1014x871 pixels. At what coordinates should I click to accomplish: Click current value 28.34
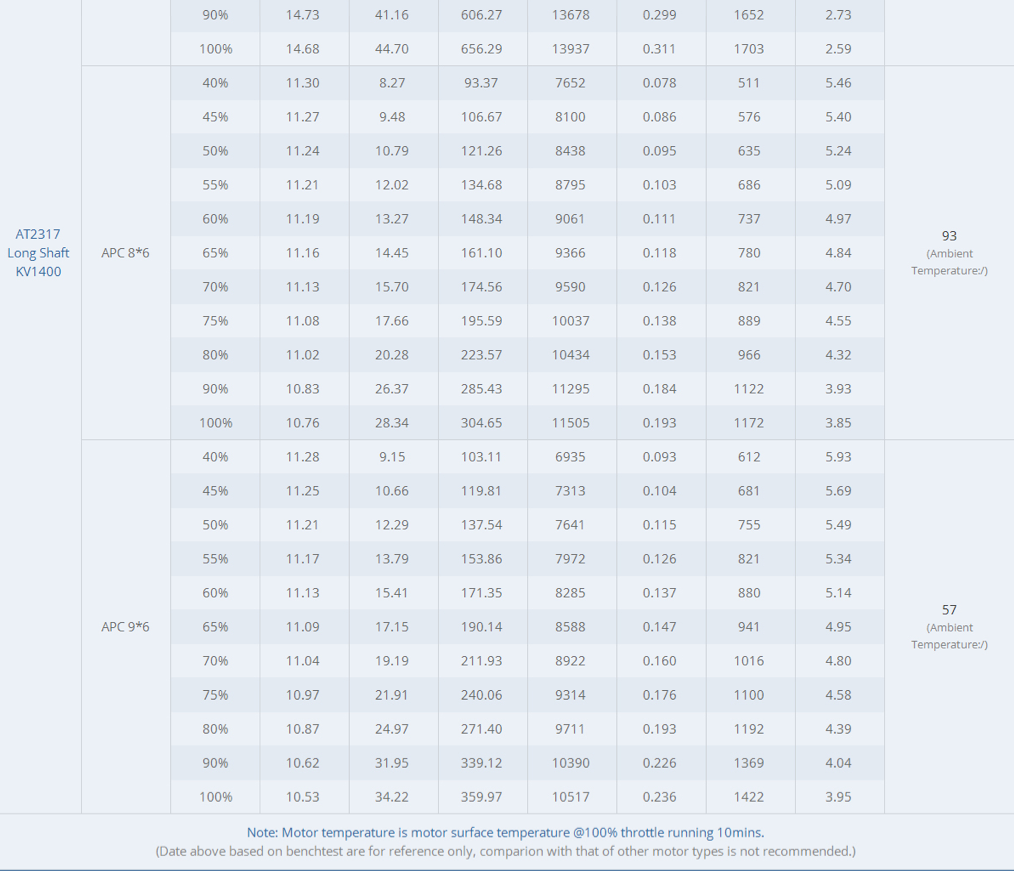pyautogui.click(x=392, y=423)
